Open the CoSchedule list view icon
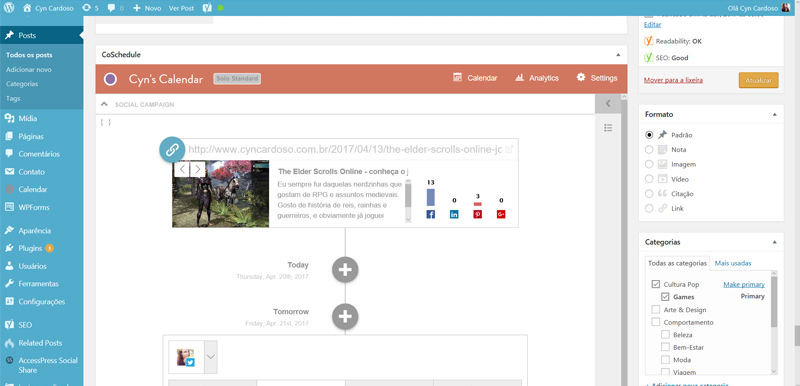Screen dimensions: 800x386 (608, 127)
